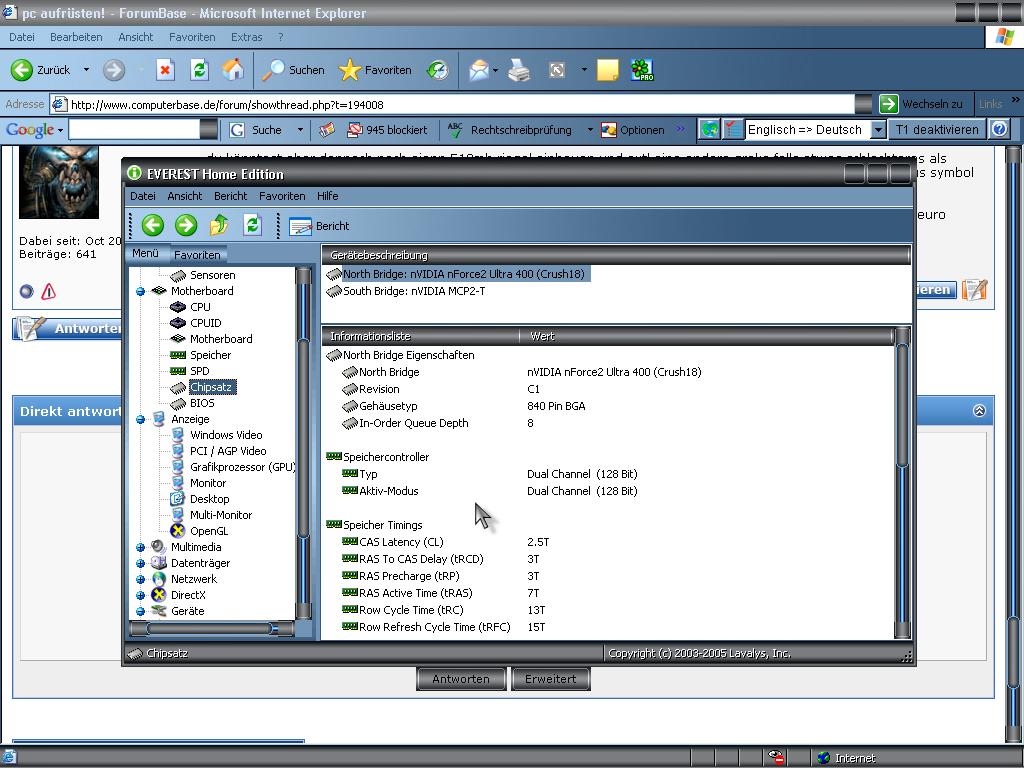
Task: Click the Erweitert button
Action: 551,679
